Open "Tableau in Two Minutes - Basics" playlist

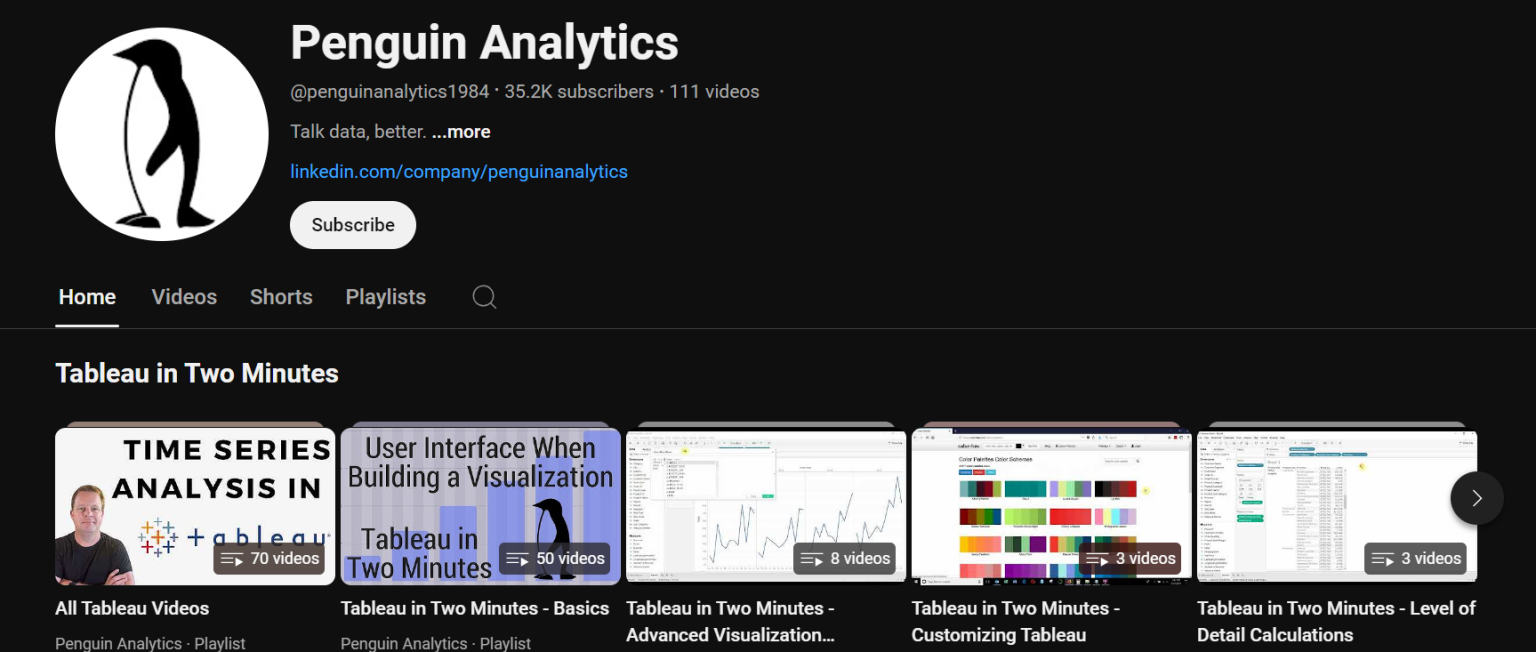coord(475,608)
